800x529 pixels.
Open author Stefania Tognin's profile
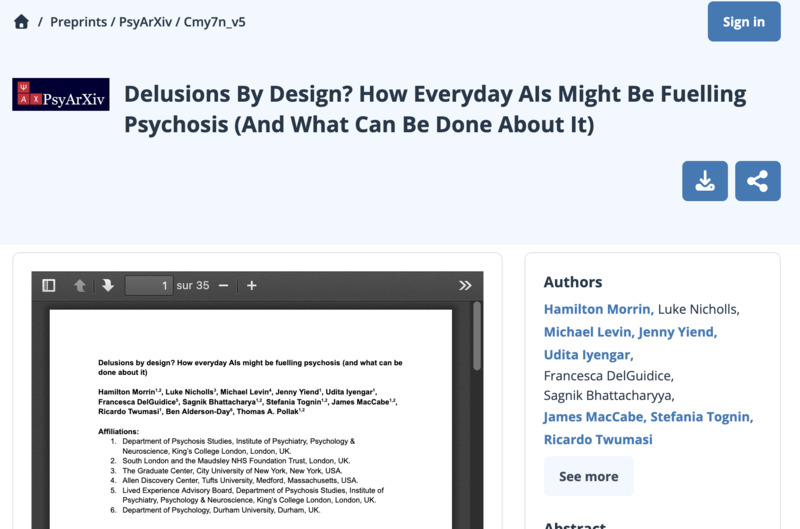click(702, 417)
